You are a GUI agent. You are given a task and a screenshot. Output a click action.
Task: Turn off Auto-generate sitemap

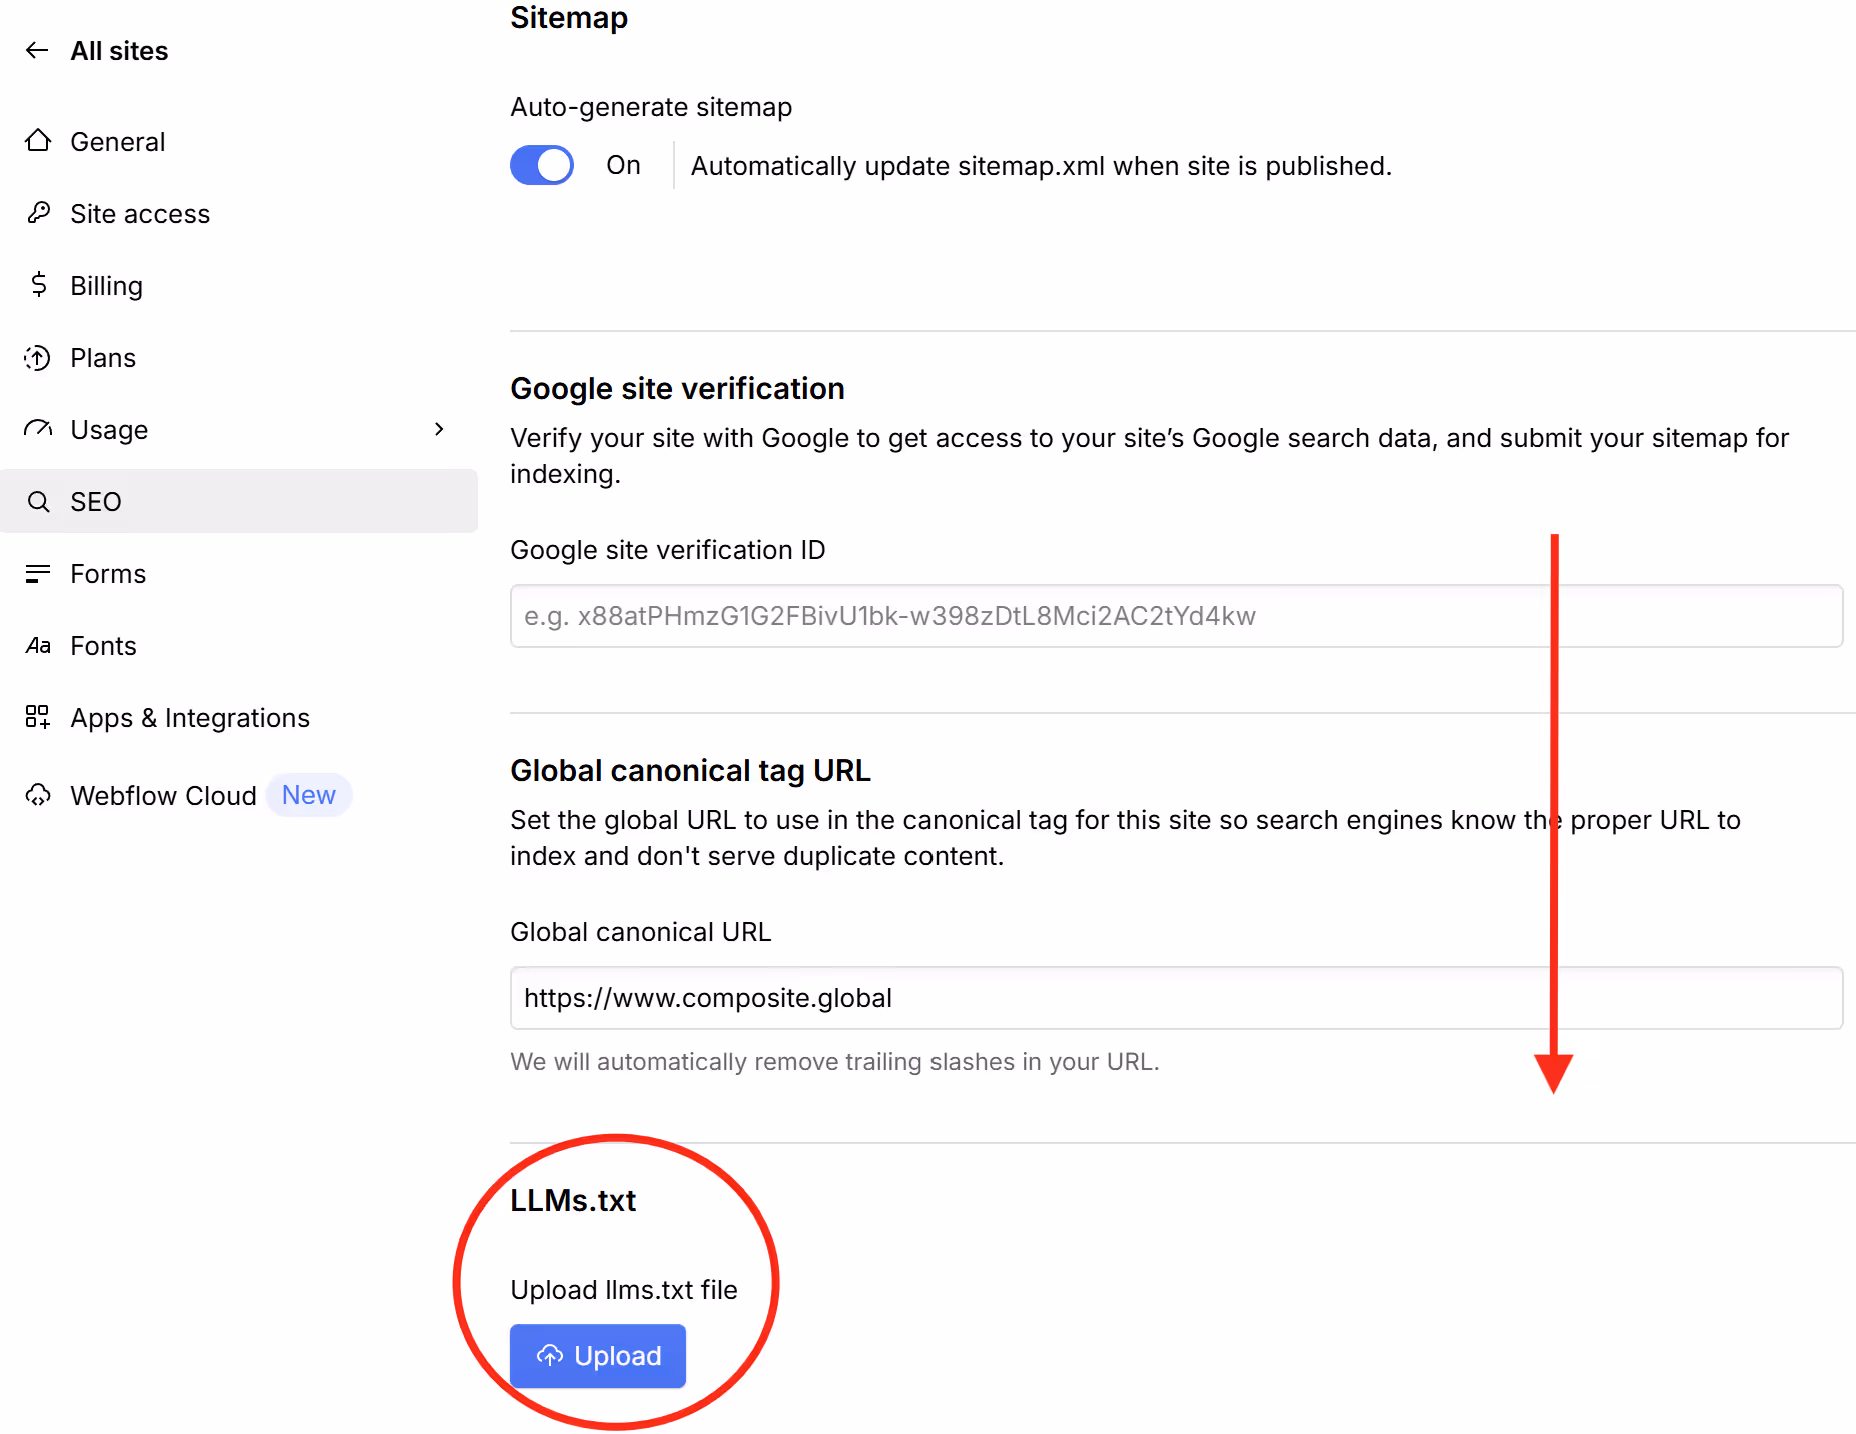tap(541, 164)
